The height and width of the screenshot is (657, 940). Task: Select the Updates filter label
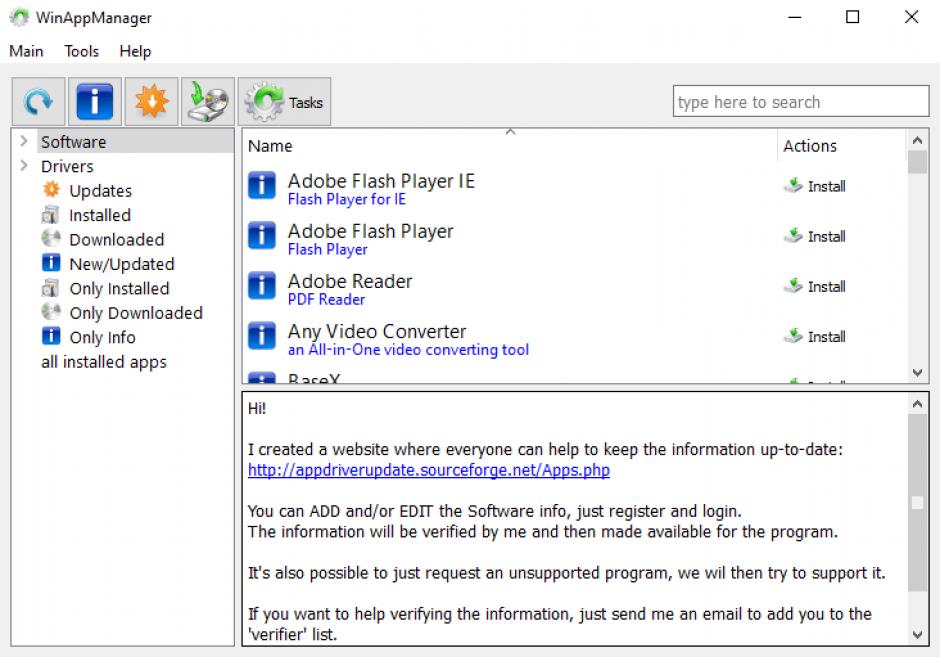pyautogui.click(x=101, y=191)
